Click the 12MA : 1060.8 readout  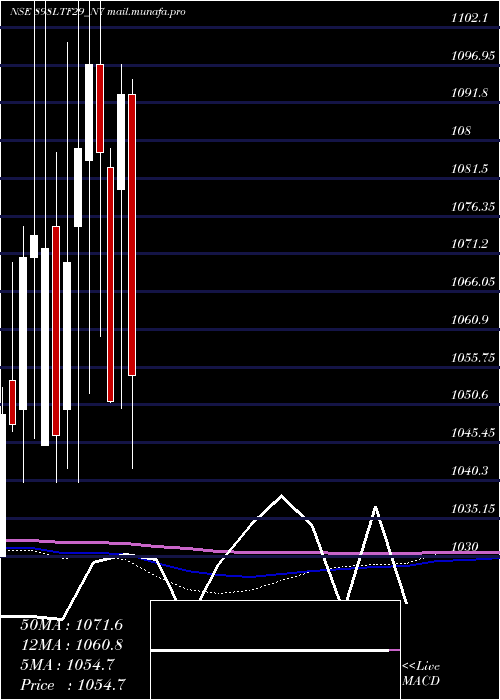(x=71, y=645)
